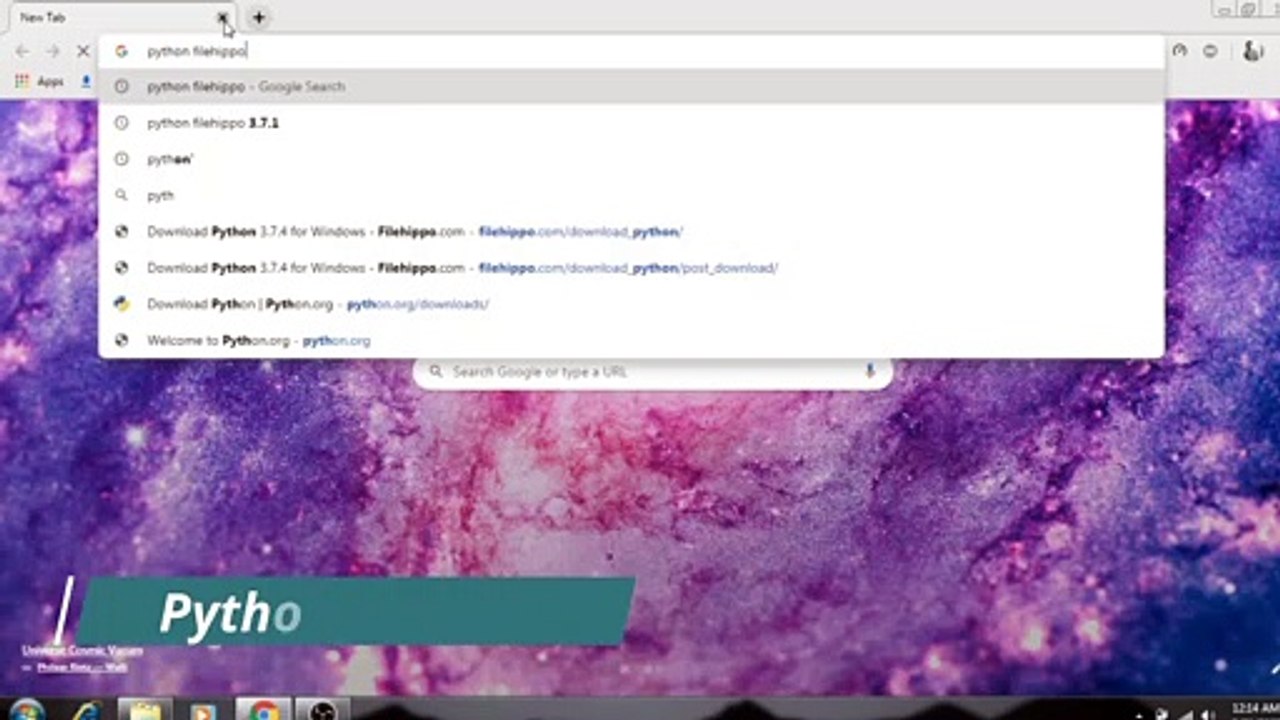Choose the 'pyth' search suggestion
Screen dimensions: 1280x720
point(631,196)
